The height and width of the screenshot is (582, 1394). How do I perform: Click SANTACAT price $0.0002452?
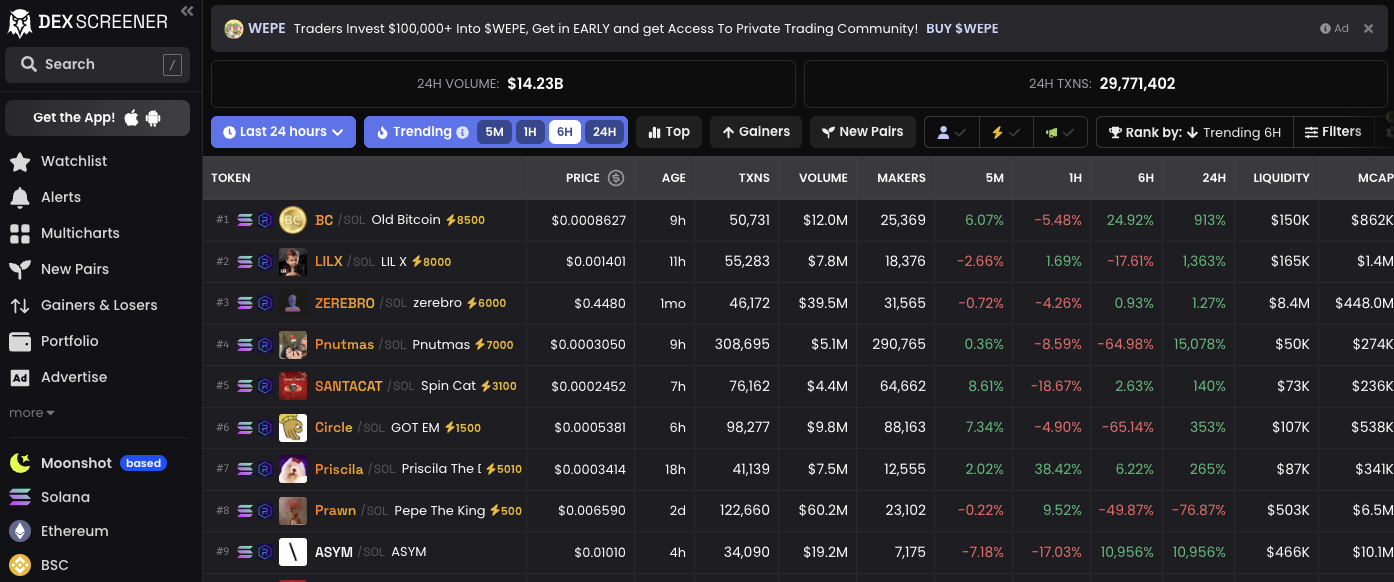pos(588,386)
